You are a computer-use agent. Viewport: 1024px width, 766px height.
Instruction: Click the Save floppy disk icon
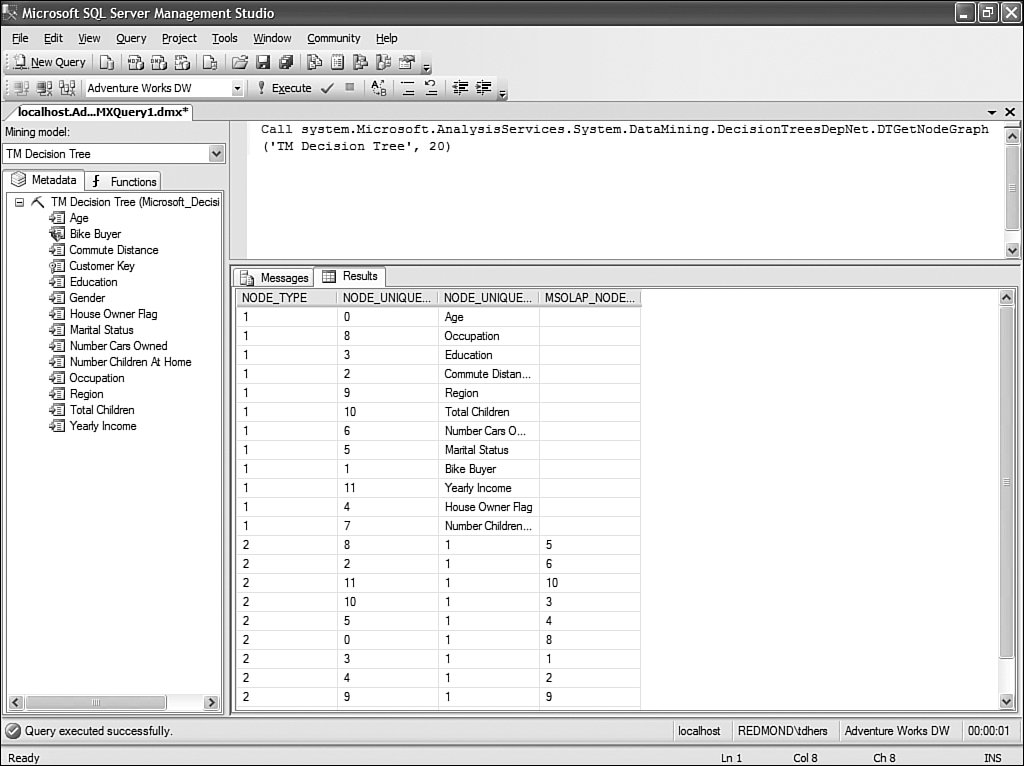pos(262,62)
